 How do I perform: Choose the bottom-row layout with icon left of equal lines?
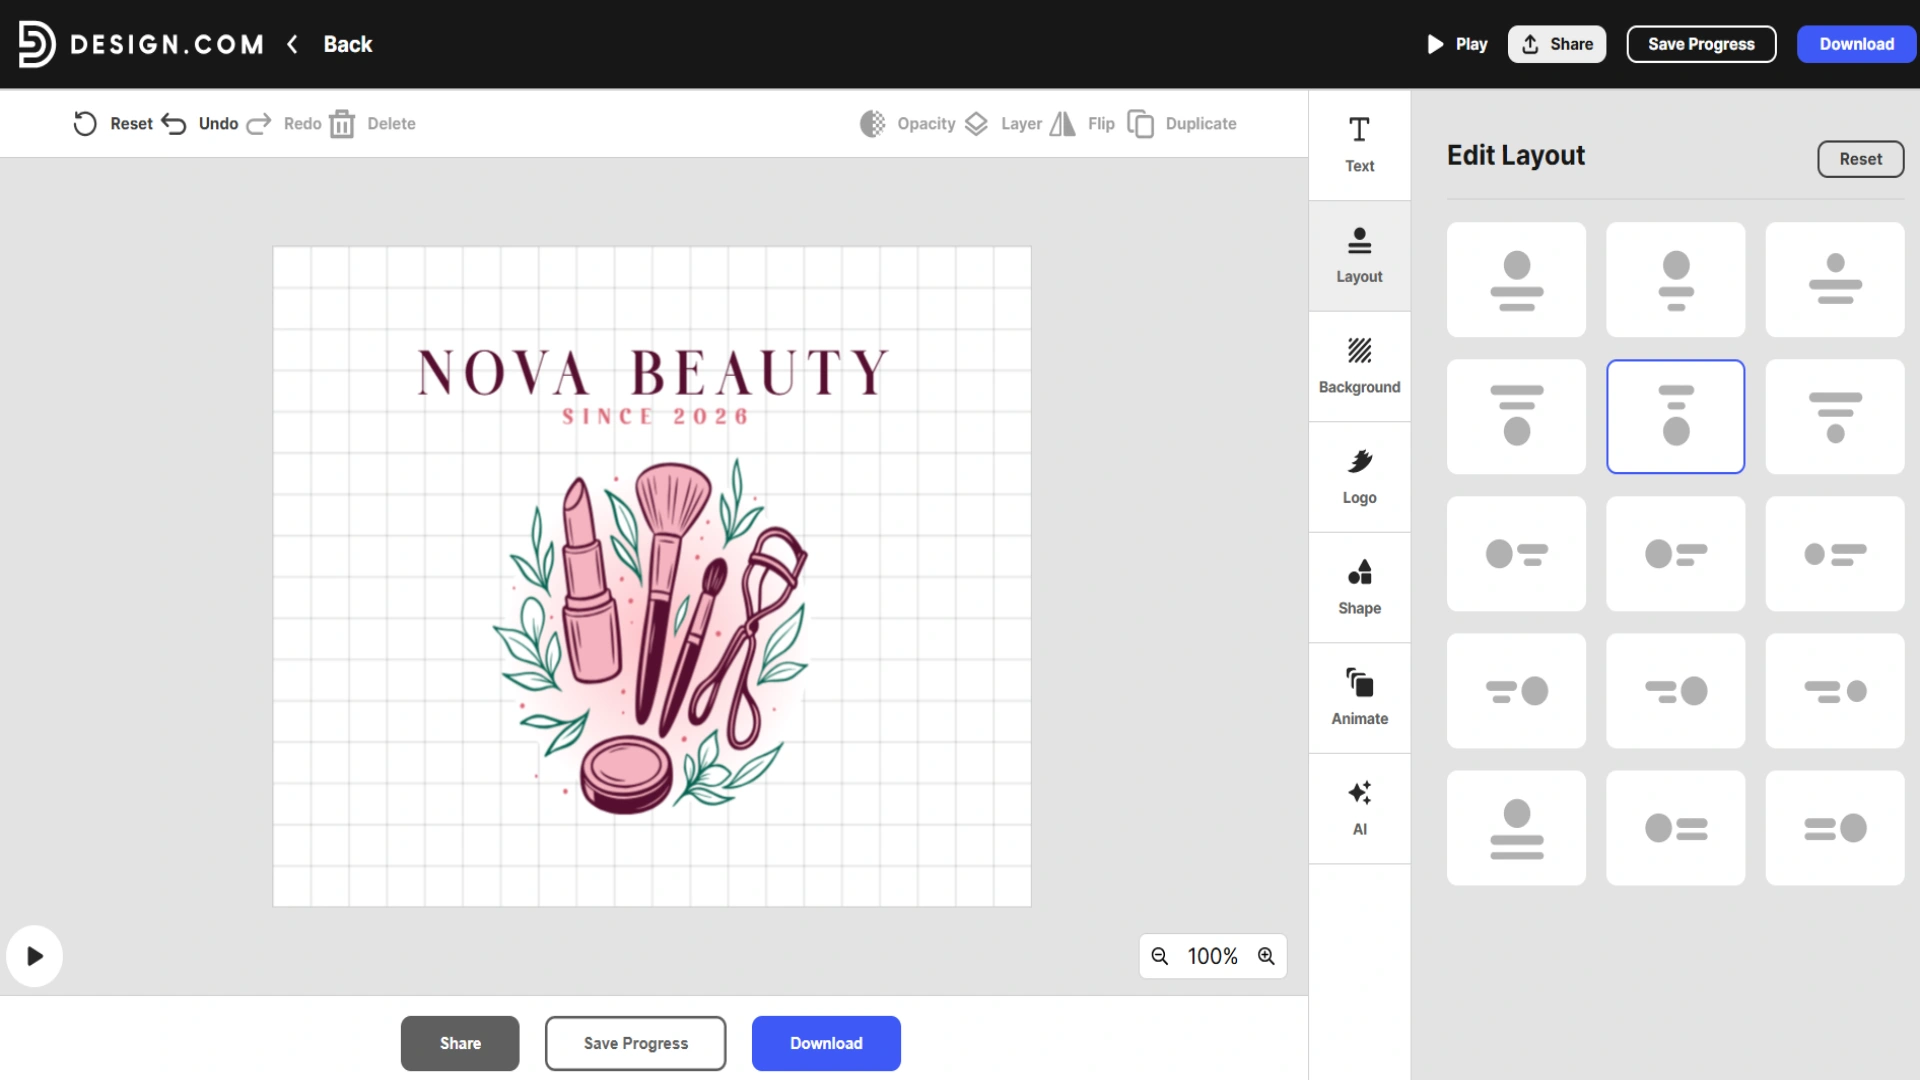click(x=1676, y=828)
